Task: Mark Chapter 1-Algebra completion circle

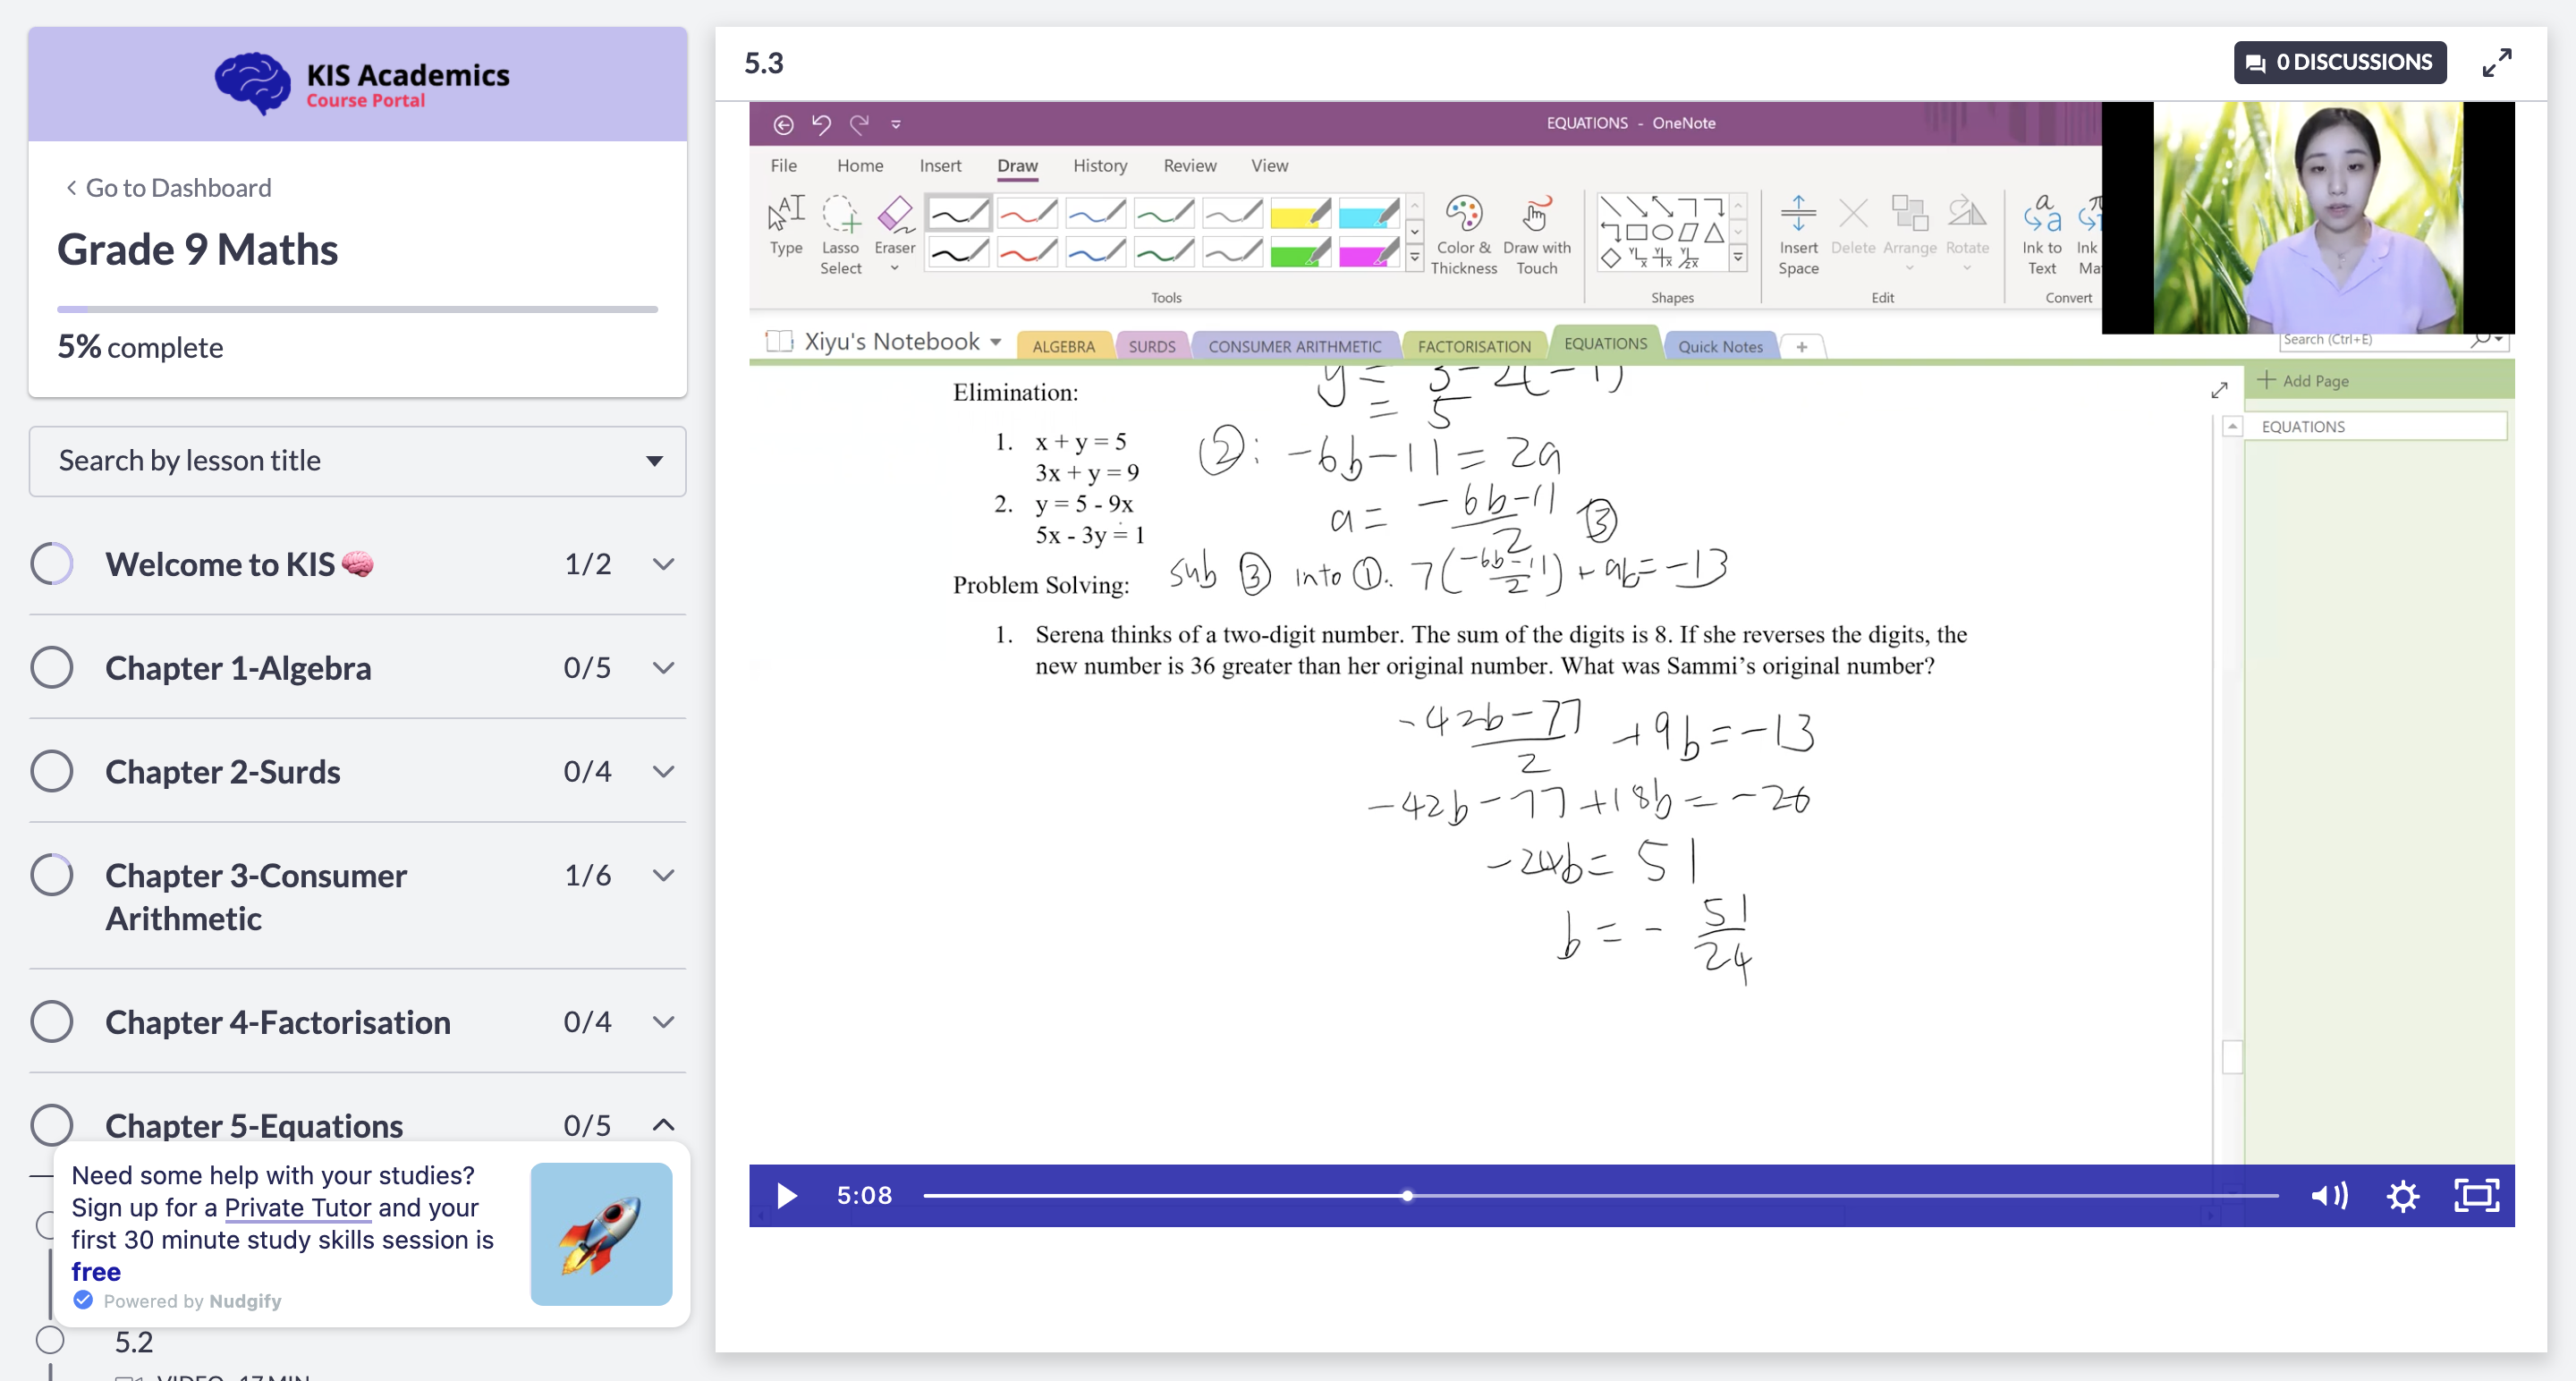Action: pyautogui.click(x=51, y=667)
